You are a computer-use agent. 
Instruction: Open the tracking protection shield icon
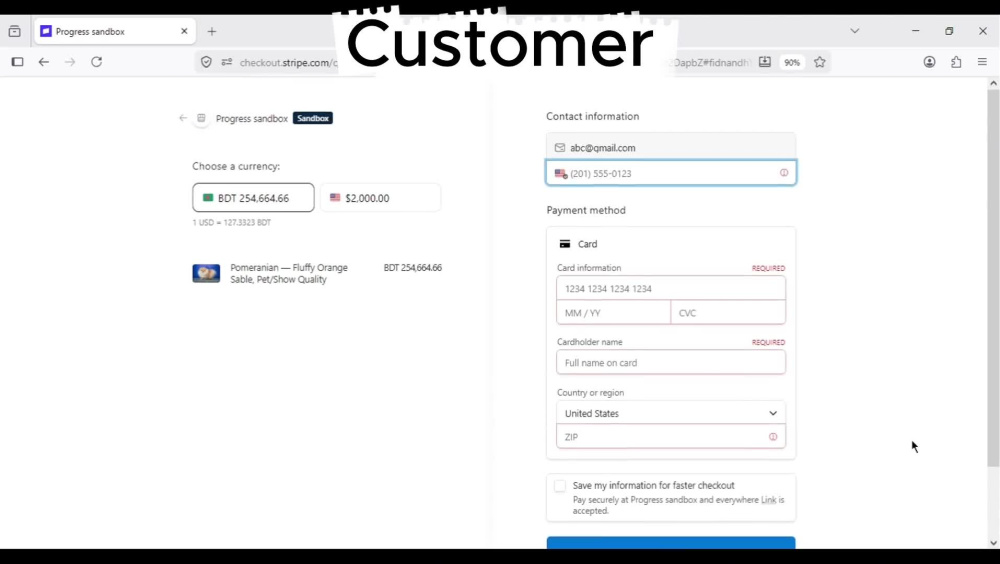click(206, 62)
